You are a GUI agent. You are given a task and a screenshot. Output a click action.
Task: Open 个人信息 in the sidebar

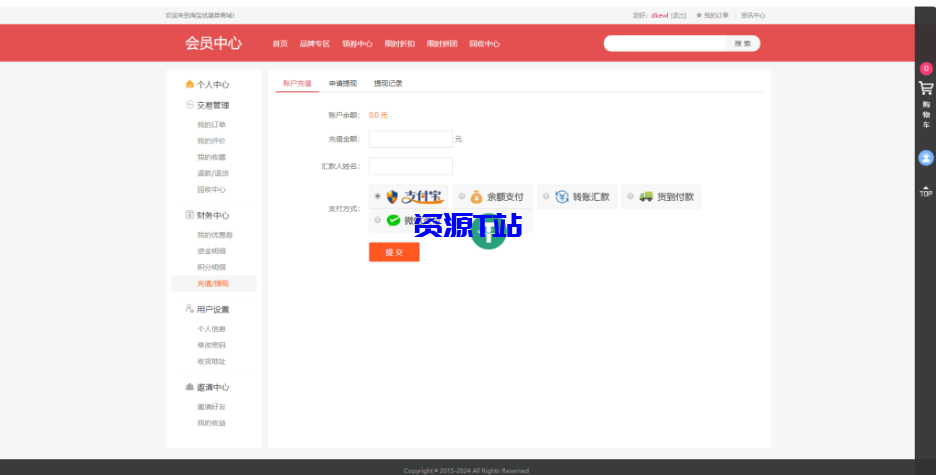pos(211,329)
